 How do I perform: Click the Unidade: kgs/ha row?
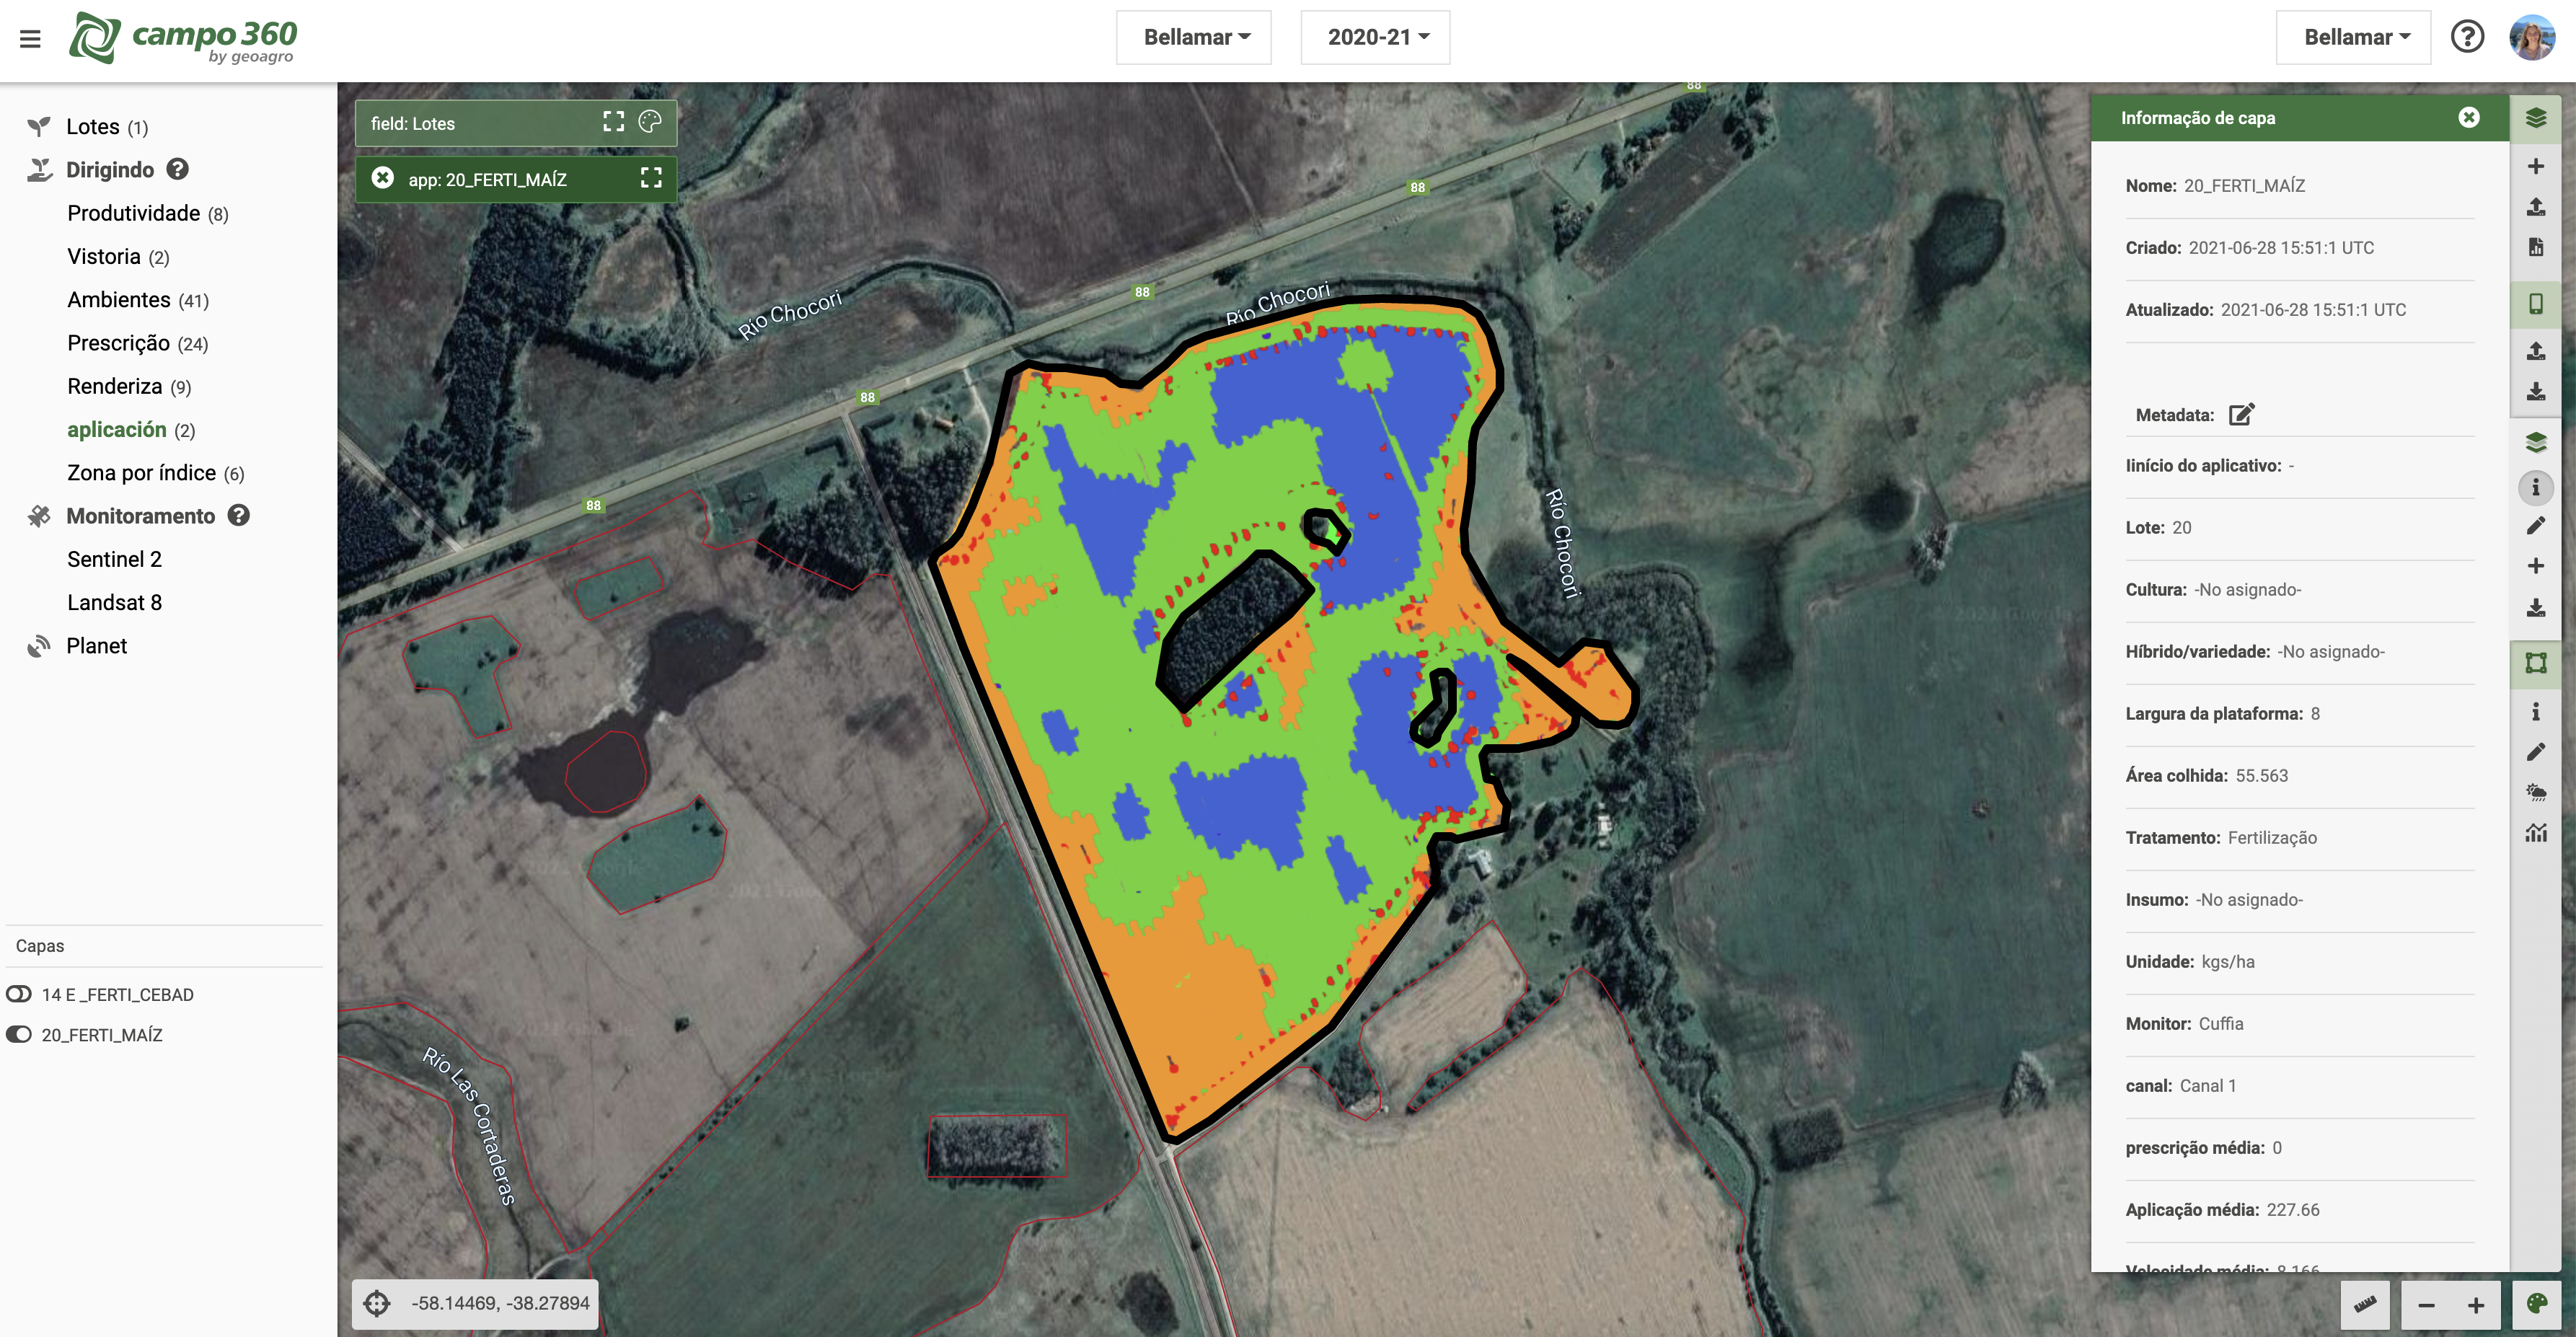(2300, 961)
